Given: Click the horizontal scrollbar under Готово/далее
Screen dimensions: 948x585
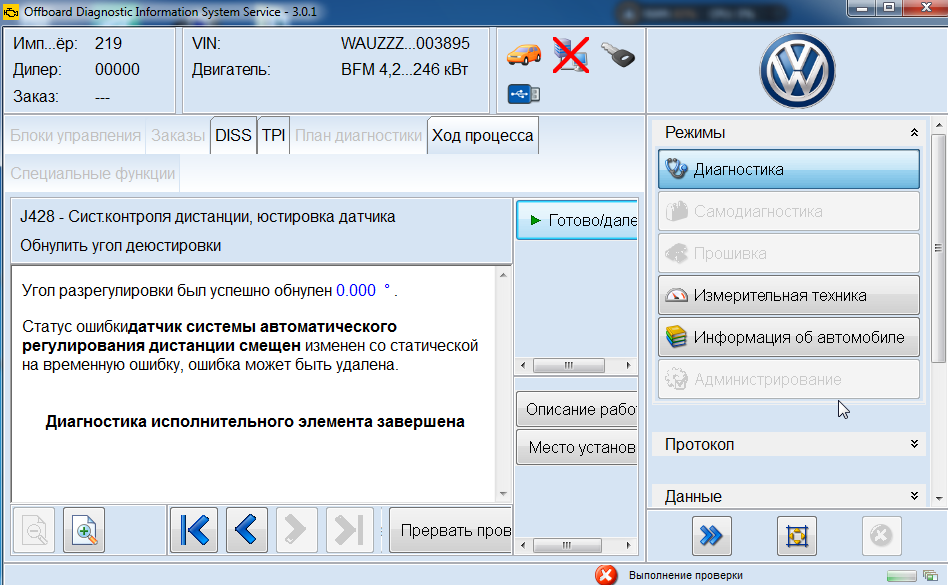Looking at the screenshot, I should click(x=575, y=365).
